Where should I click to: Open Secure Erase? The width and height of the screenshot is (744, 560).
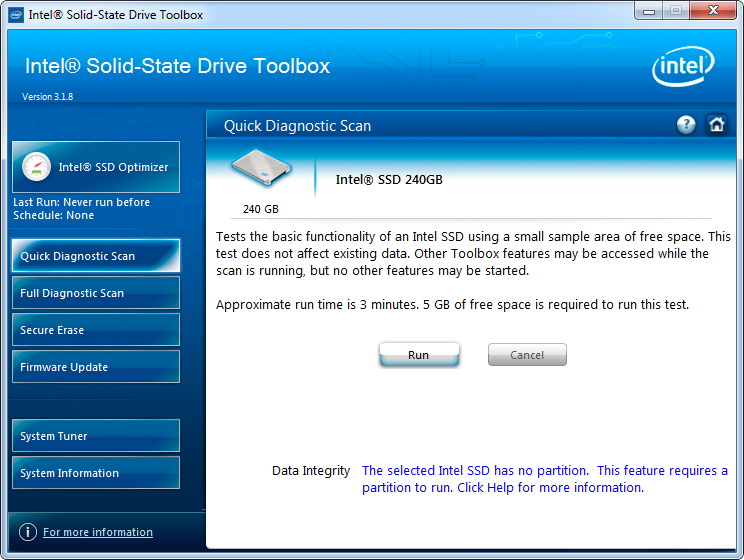pos(96,330)
